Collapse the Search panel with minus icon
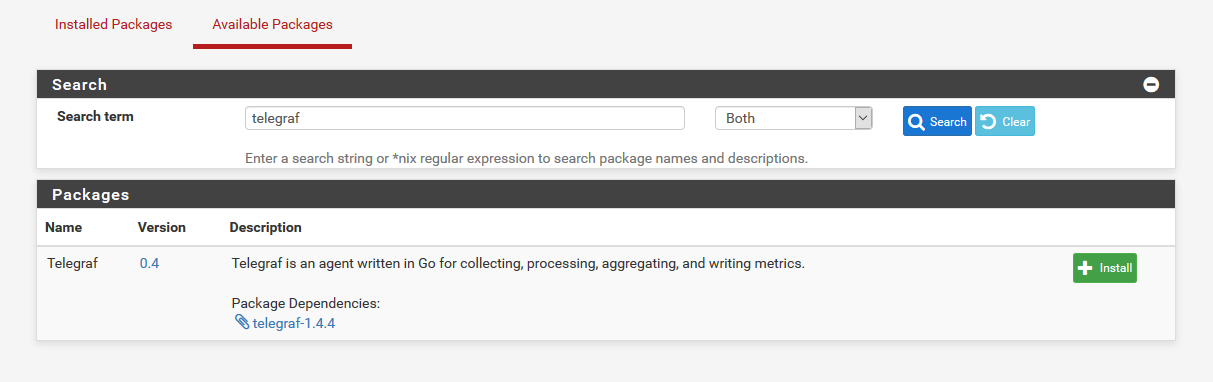 1151,85
